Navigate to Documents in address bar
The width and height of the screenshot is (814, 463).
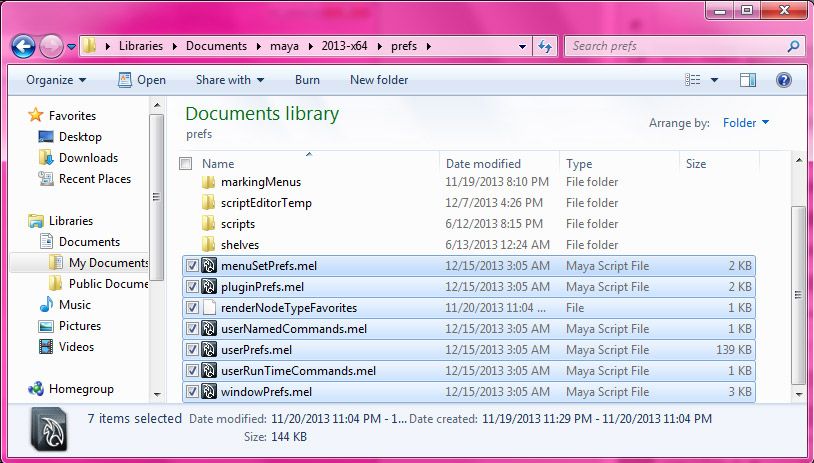pyautogui.click(x=216, y=46)
